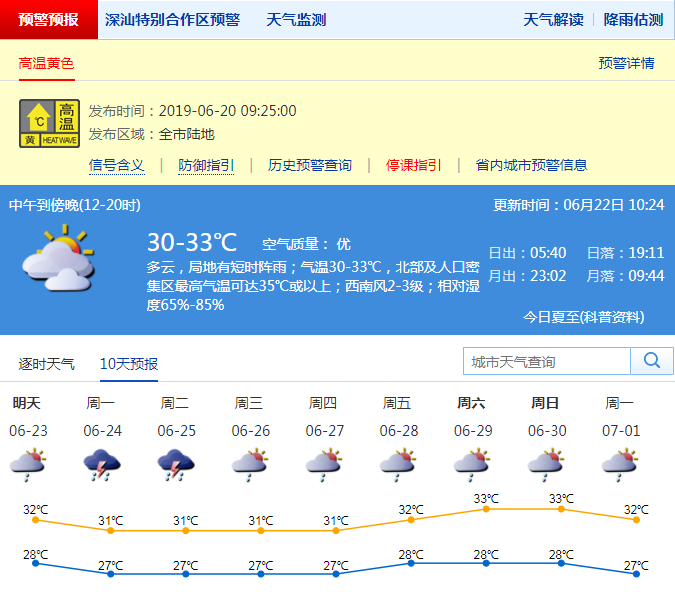Click weather icon for 07-01
The width and height of the screenshot is (675, 595).
(x=619, y=466)
